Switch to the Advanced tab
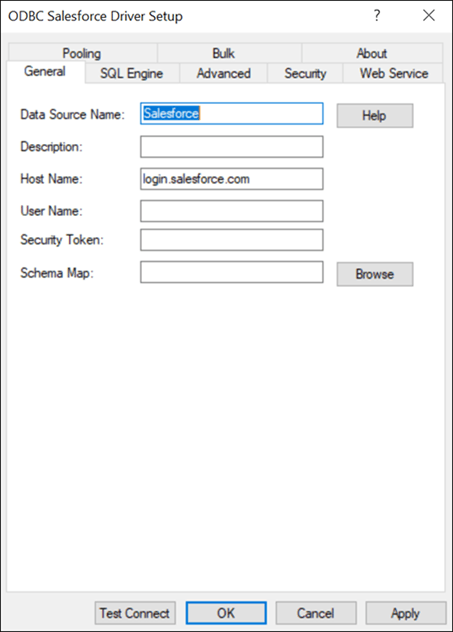The height and width of the screenshot is (632, 453). [224, 73]
